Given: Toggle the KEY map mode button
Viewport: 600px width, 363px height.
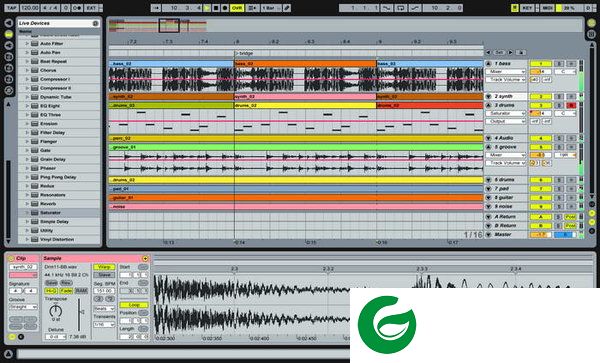Looking at the screenshot, I should (527, 8).
